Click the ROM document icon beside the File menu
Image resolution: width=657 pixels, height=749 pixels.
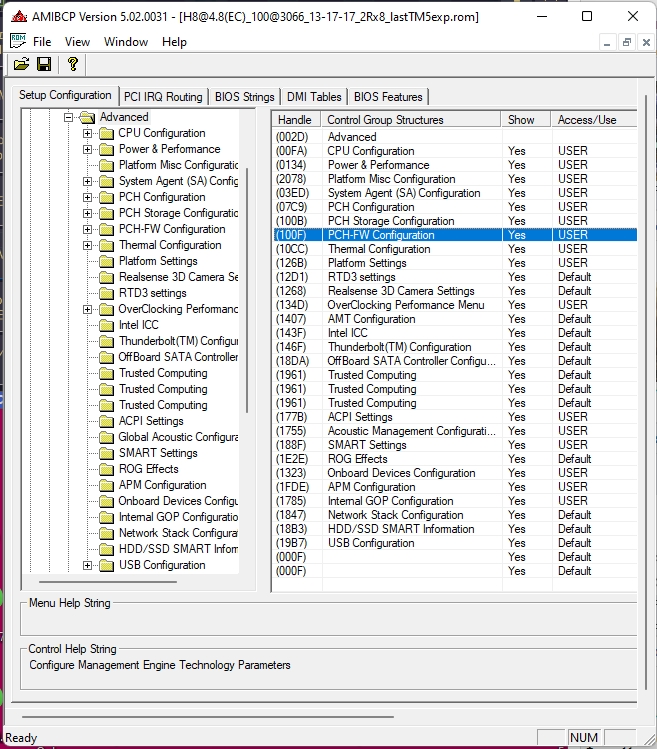(x=18, y=41)
